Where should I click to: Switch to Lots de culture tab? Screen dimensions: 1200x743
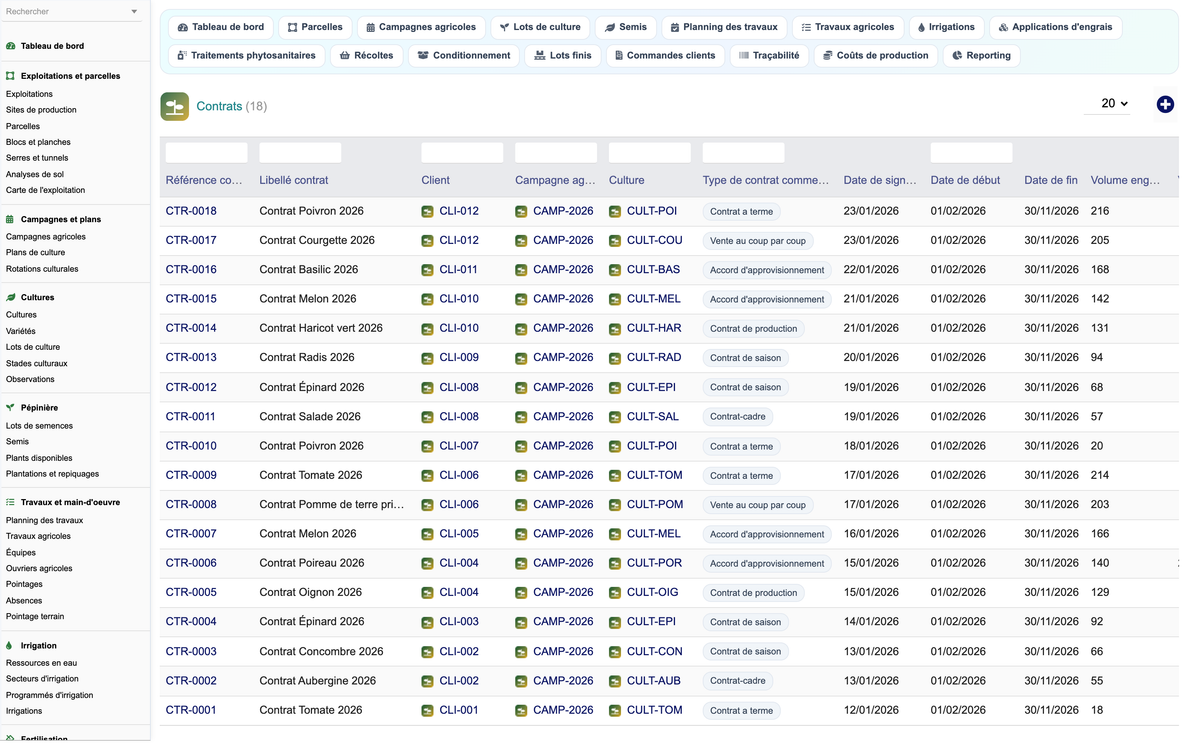540,27
